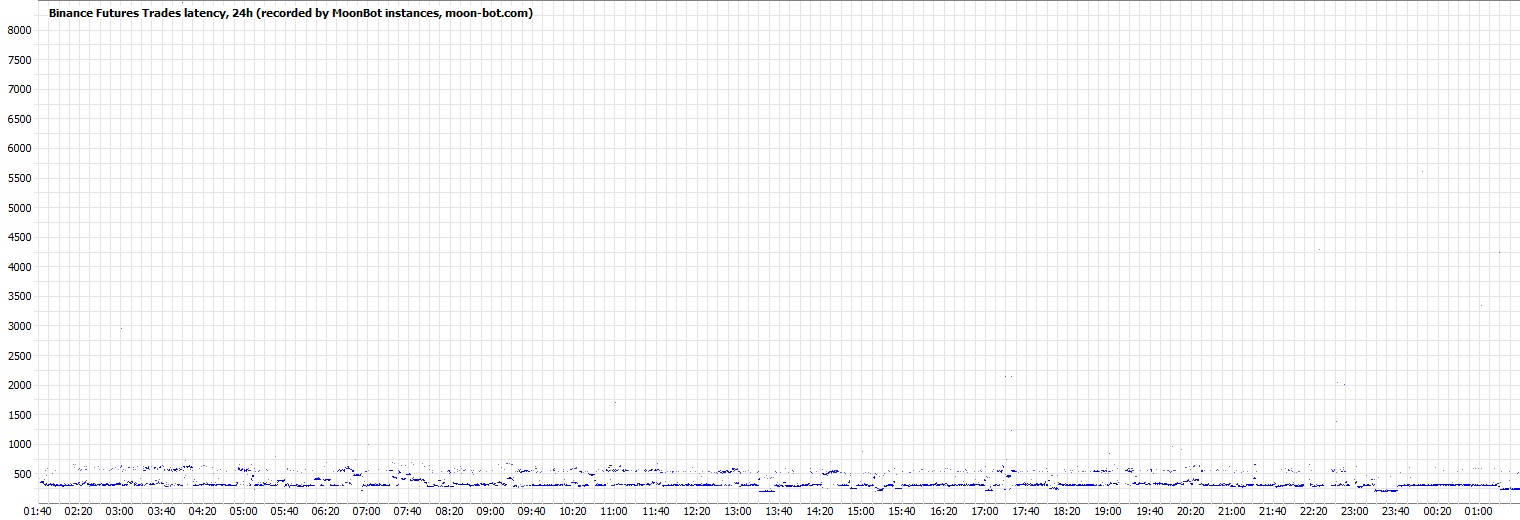Click the 500 y-axis value
This screenshot has width=1520, height=520.
(x=23, y=474)
